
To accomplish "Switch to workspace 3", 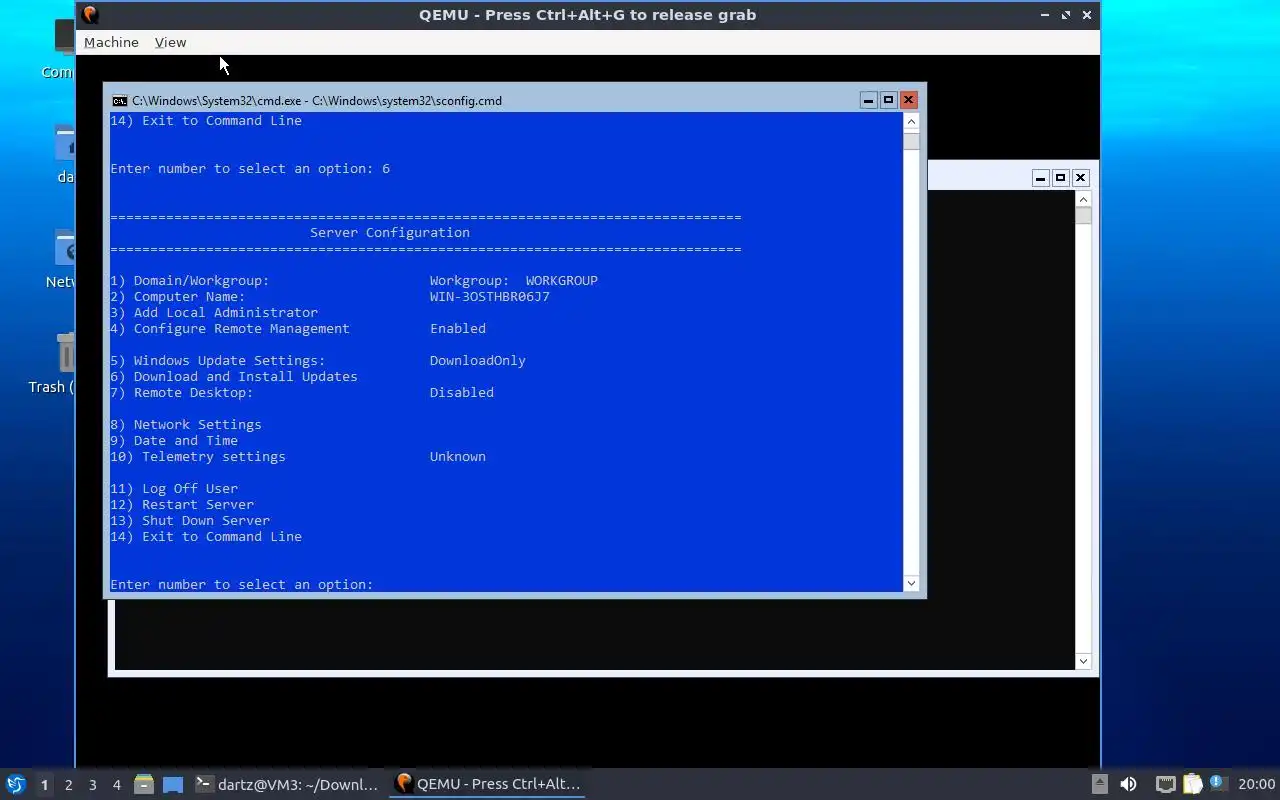I will tap(92, 785).
